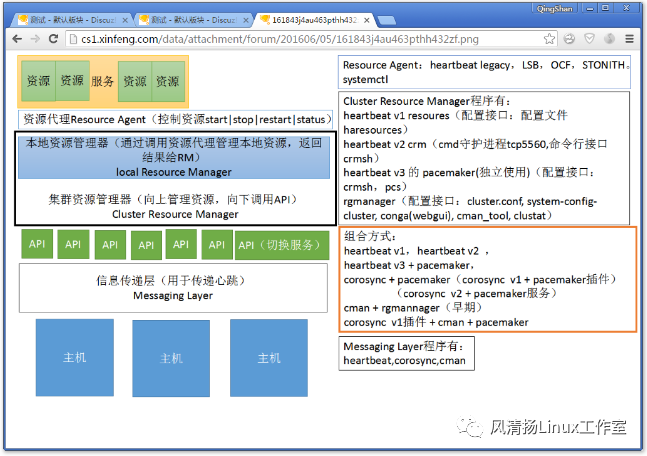Click the '资源代理Resource Agent' text box

pos(175,120)
